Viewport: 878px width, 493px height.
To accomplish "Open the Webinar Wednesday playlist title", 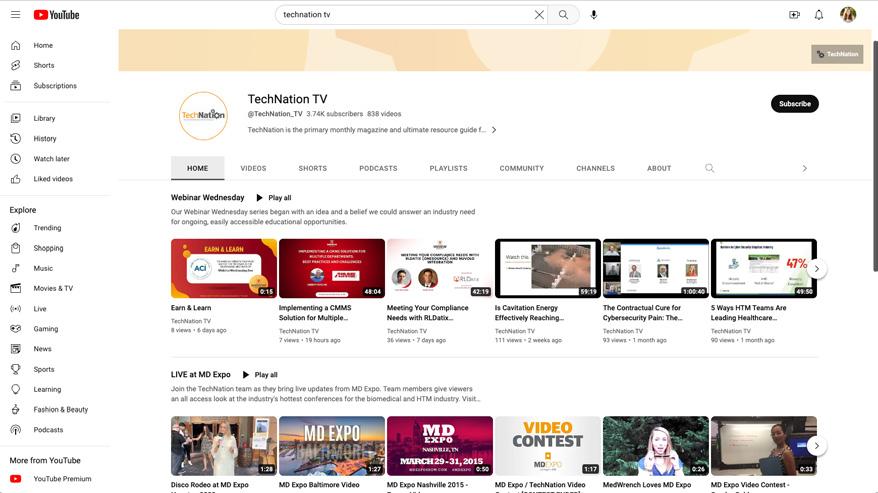I will pyautogui.click(x=207, y=198).
